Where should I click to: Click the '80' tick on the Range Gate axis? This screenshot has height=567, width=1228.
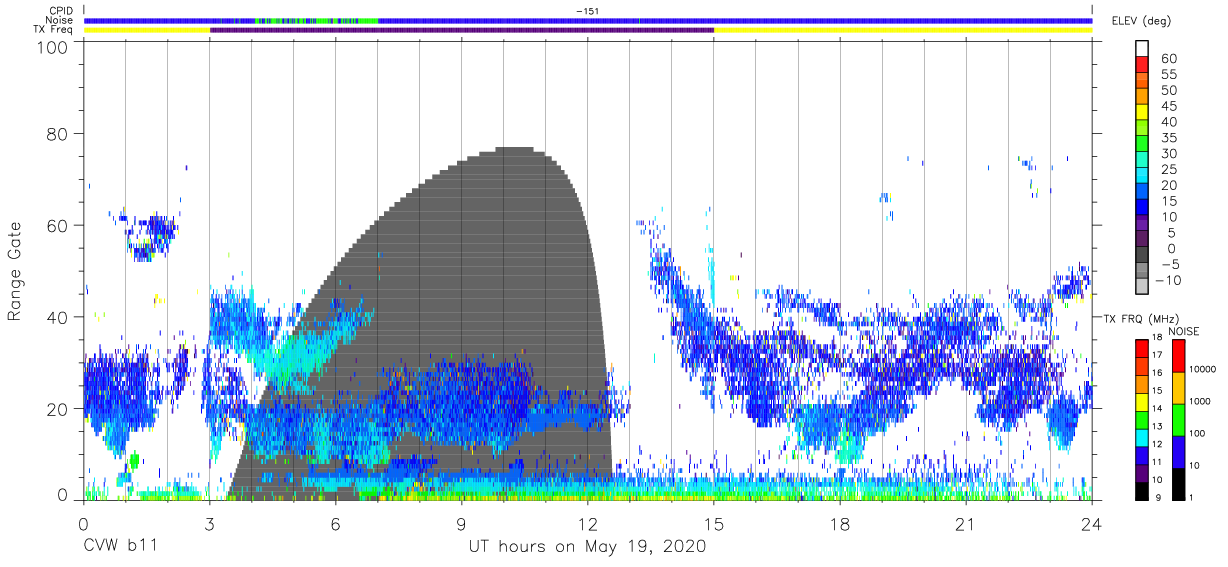click(59, 133)
